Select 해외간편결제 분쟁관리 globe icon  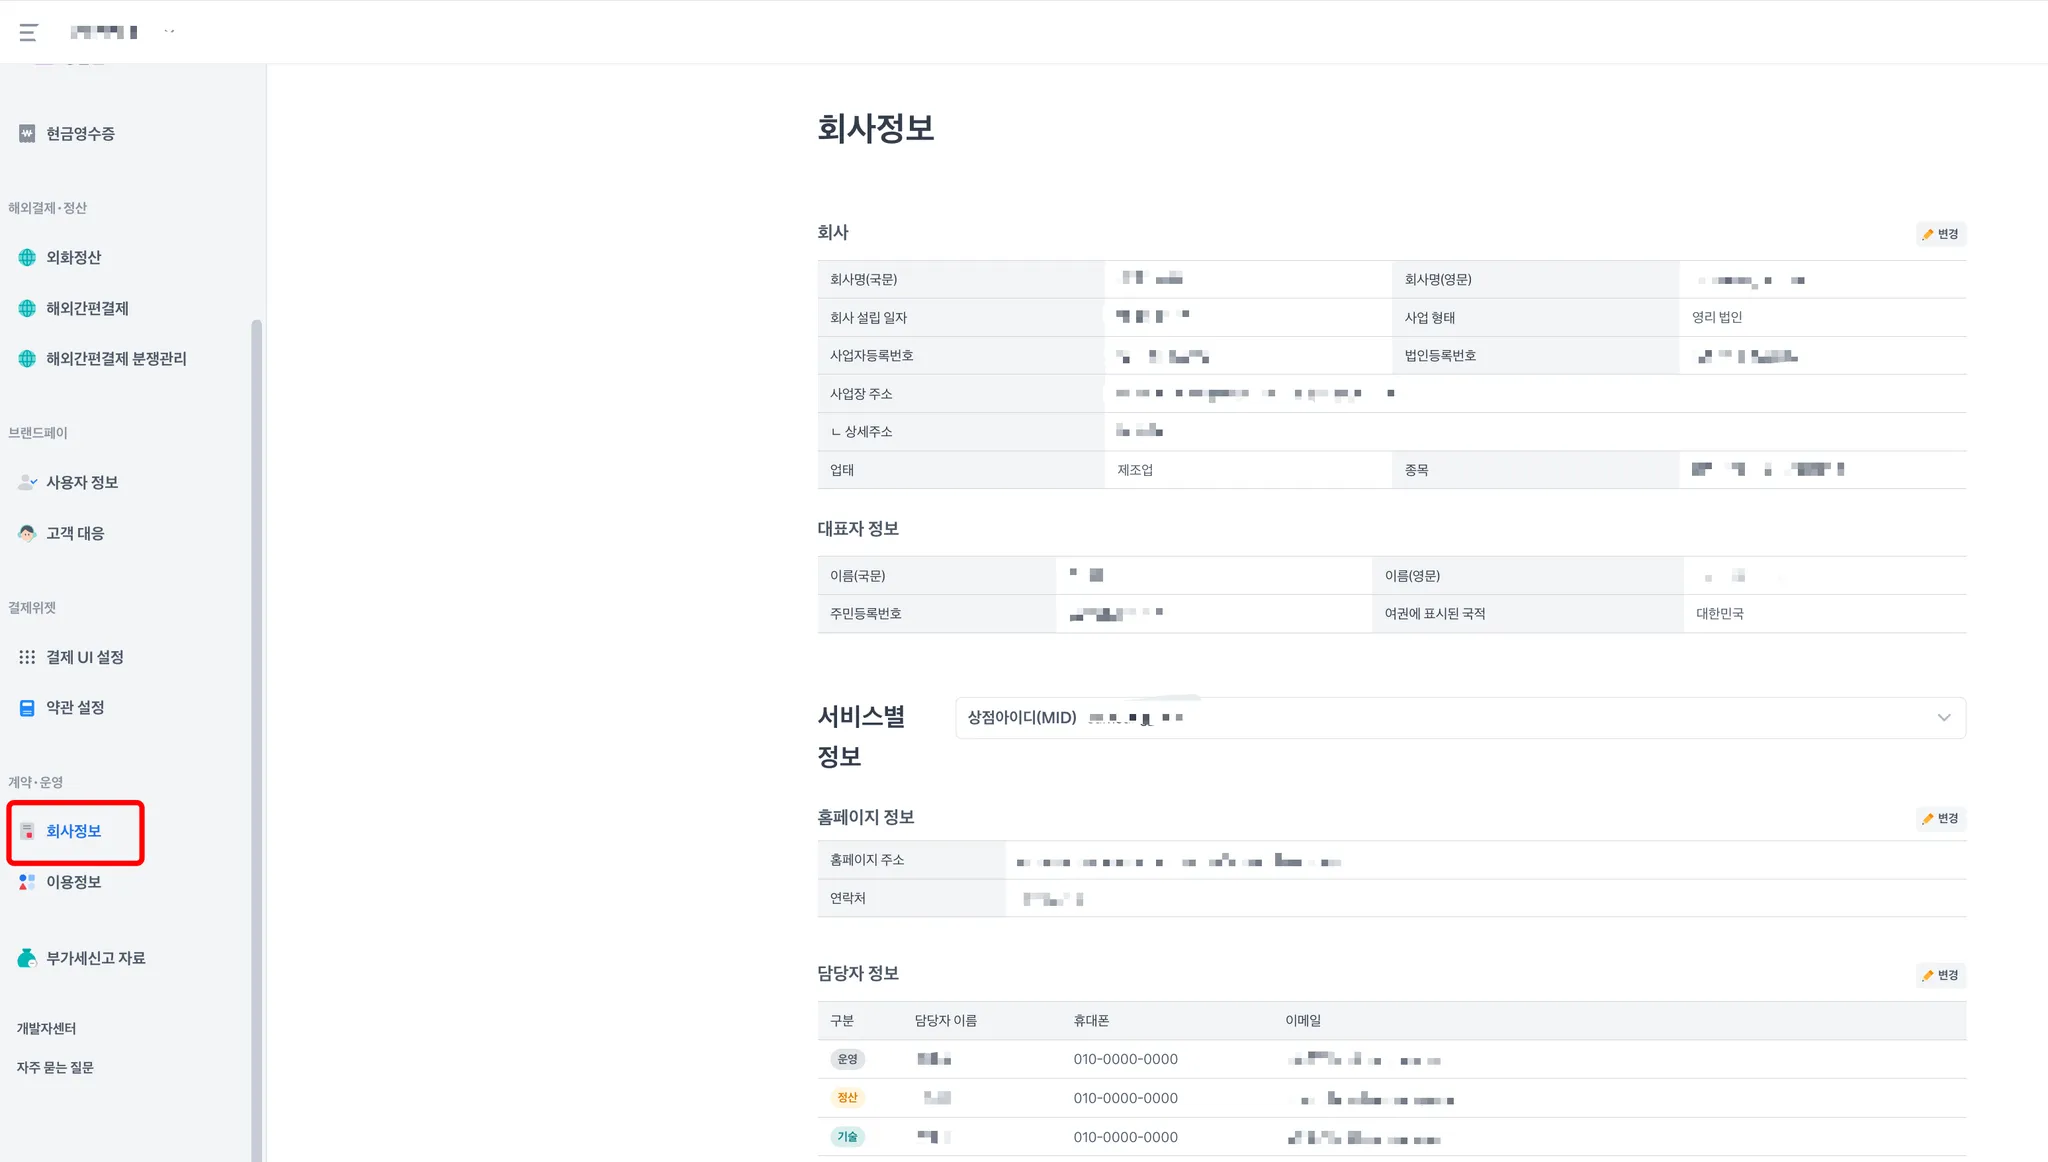(x=27, y=359)
